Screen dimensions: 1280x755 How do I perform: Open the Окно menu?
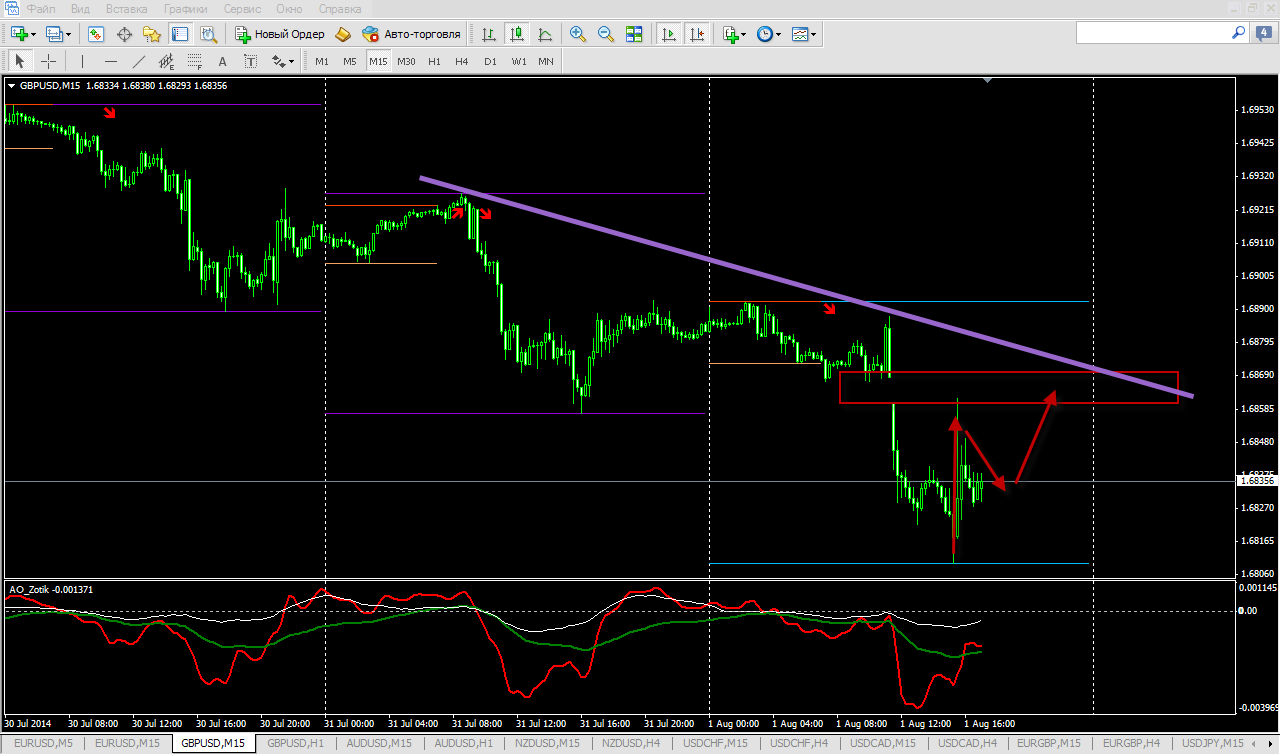(289, 8)
